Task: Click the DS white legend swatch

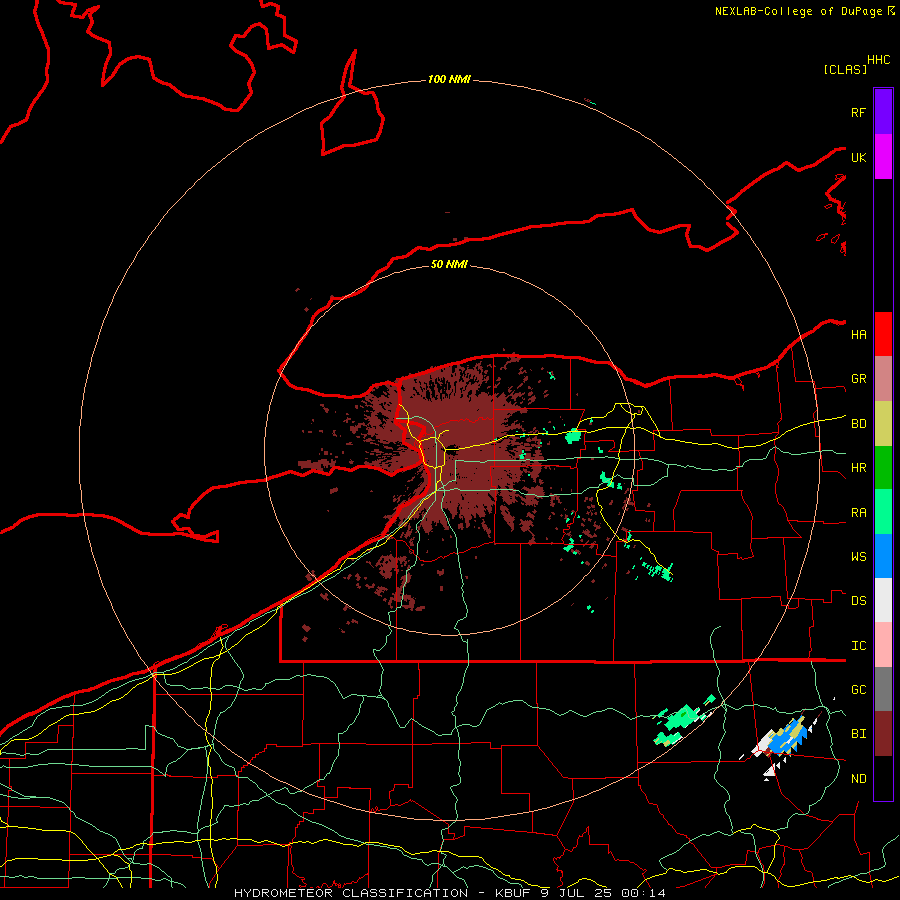Action: (x=883, y=600)
